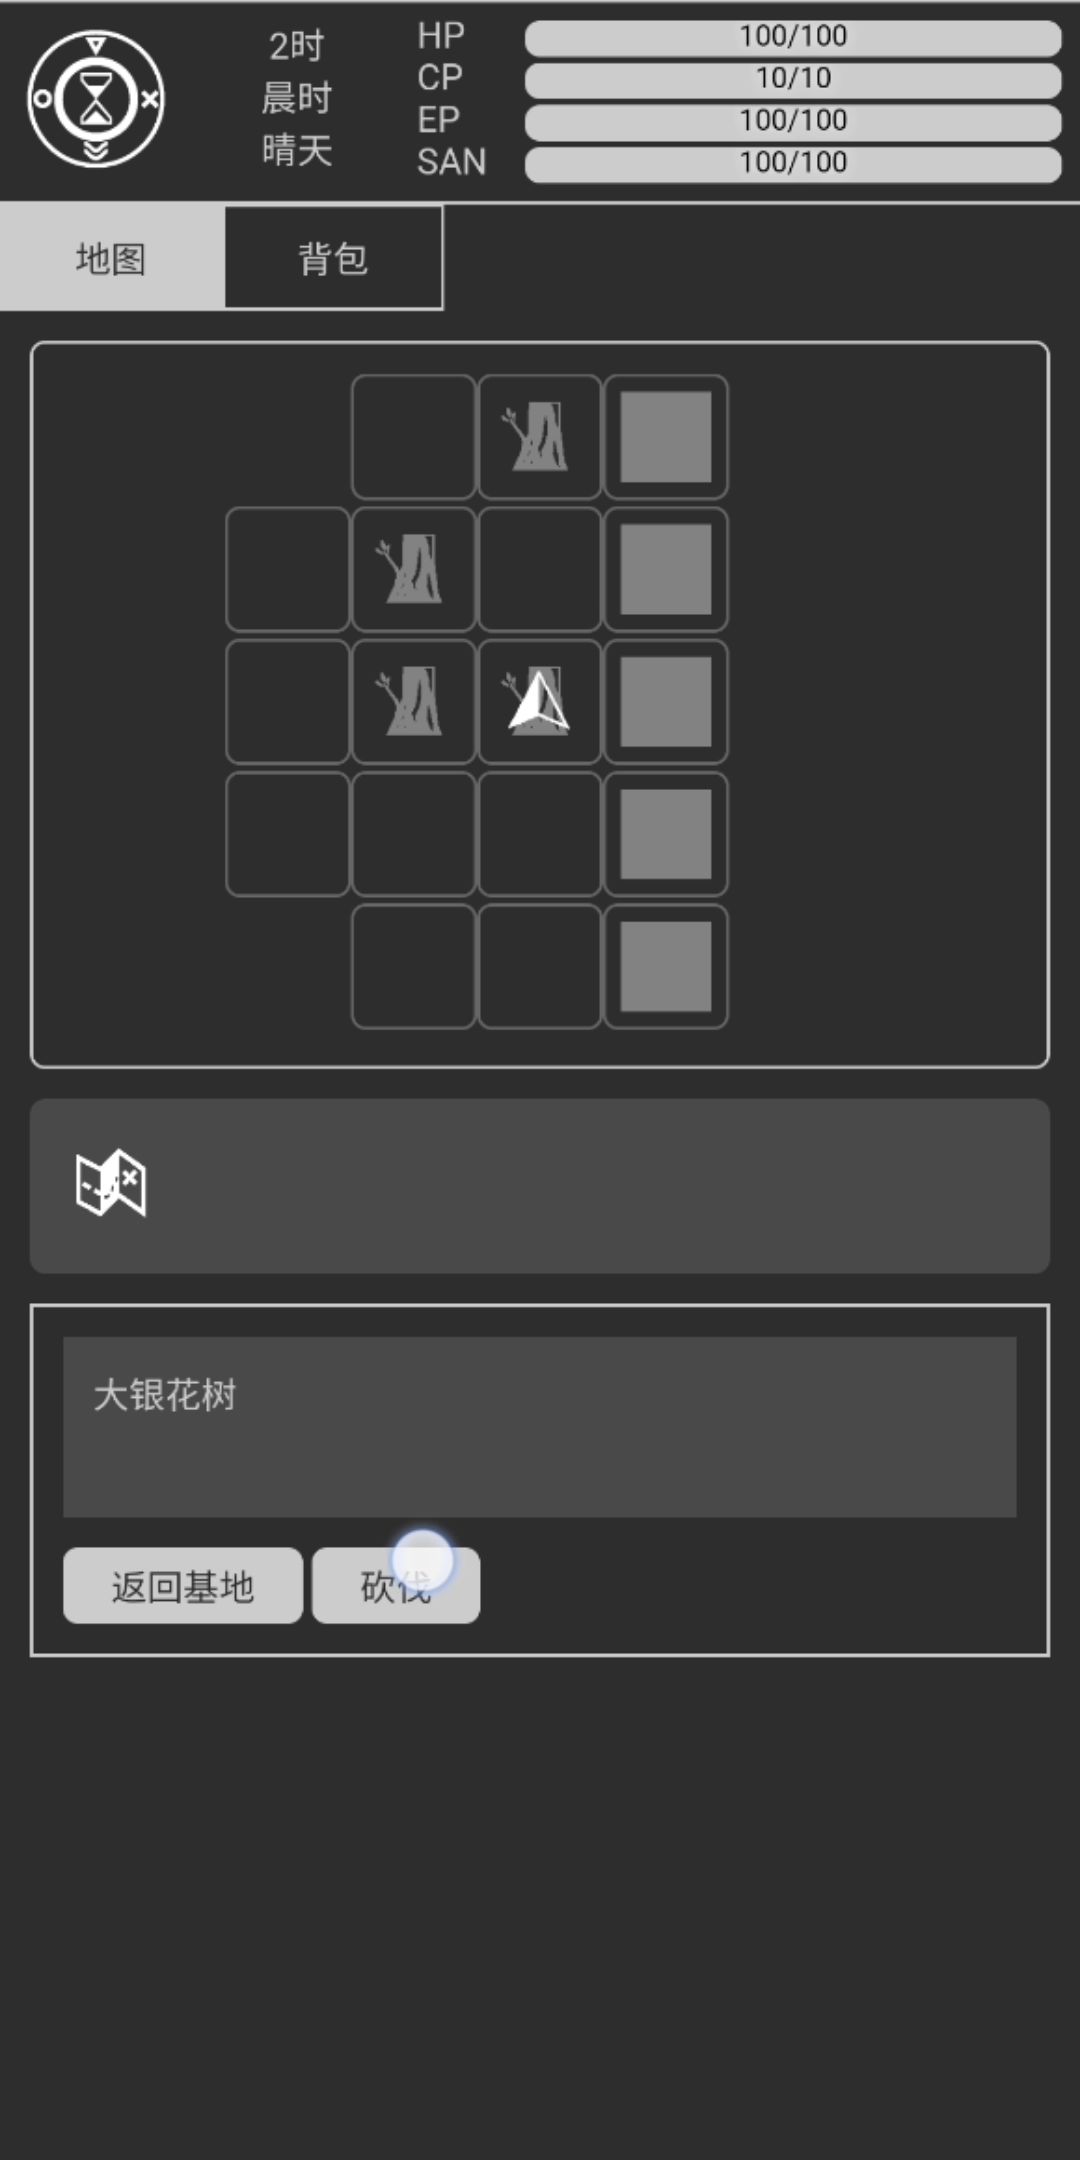Open the 背包 tab
Screen dimensions: 1080x2160
point(333,258)
